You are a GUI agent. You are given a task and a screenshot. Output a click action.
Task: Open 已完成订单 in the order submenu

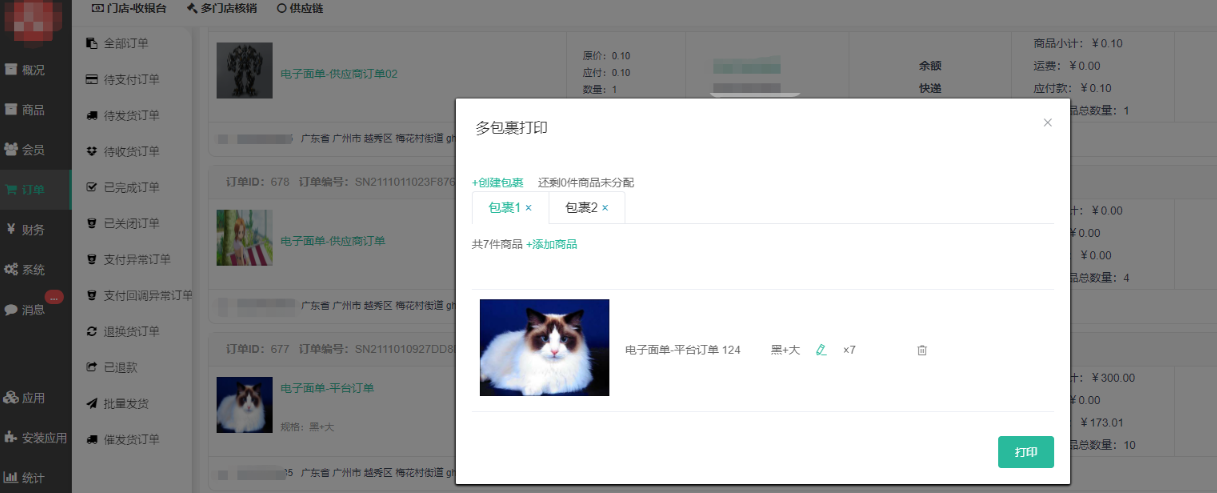131,187
